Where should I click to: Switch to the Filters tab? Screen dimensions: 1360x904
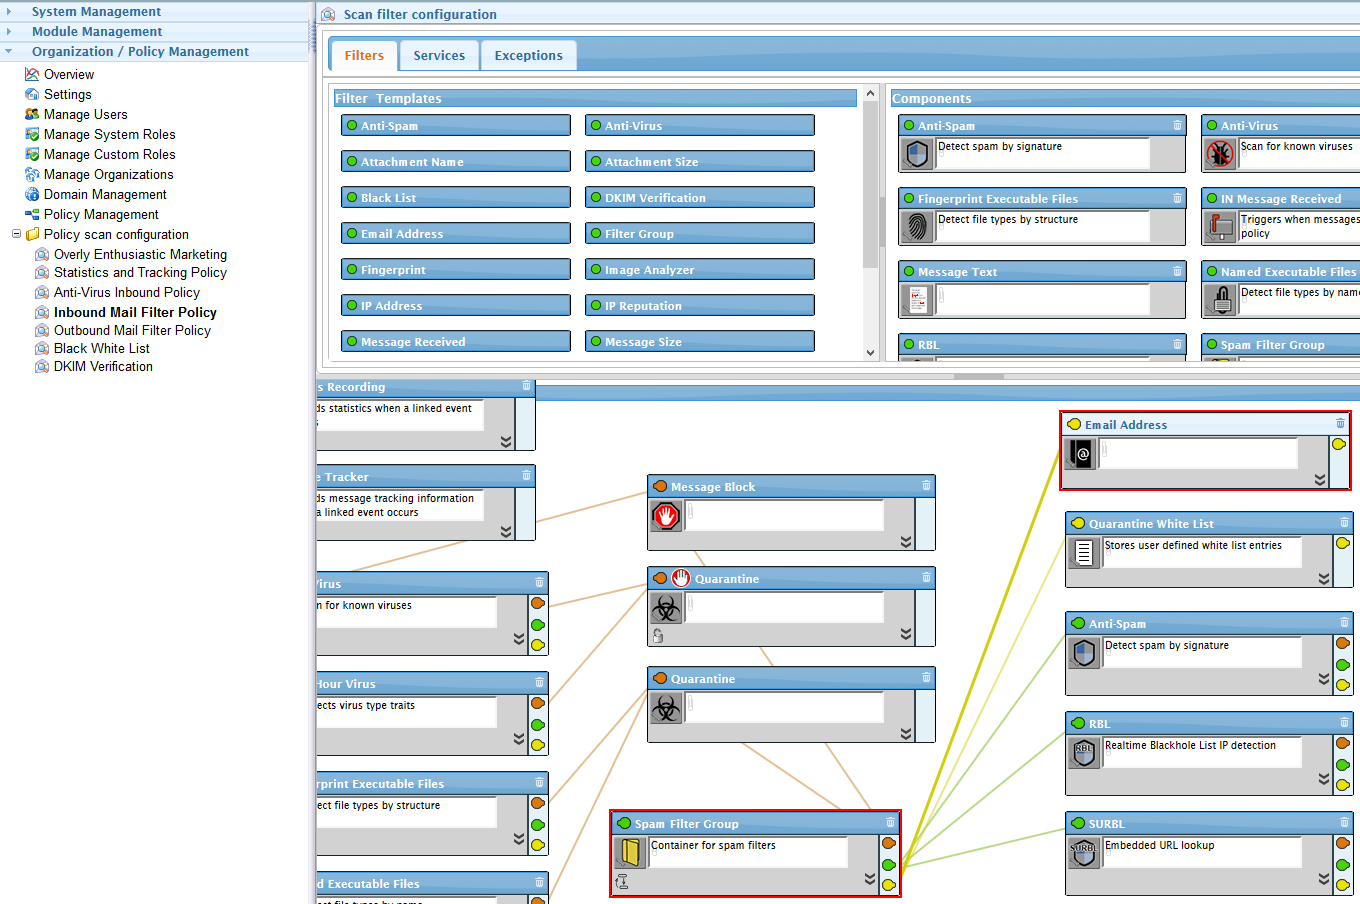pos(364,56)
